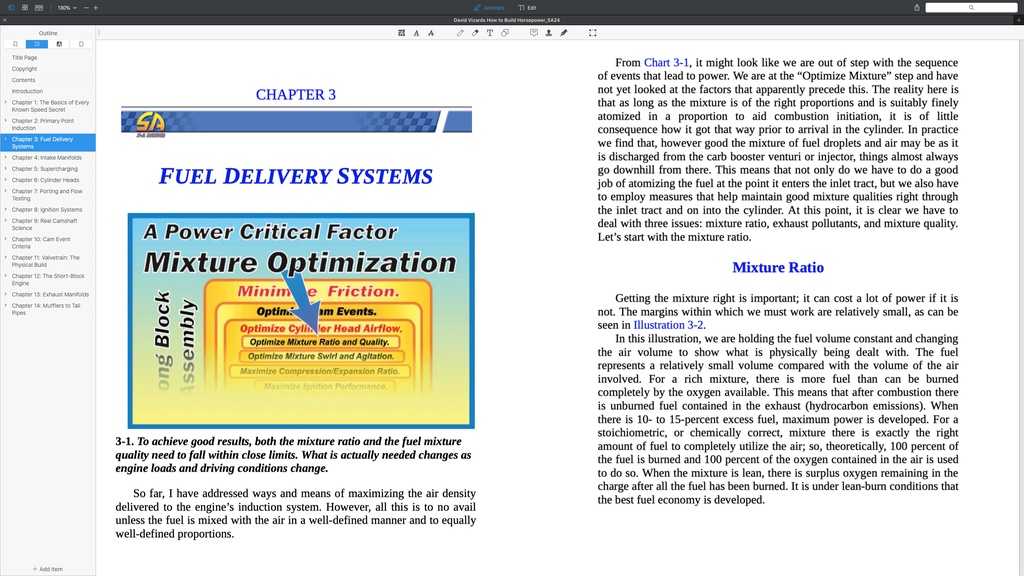The image size is (1024, 576).
Task: Follow the Chart 3-1 link
Action: (666, 63)
